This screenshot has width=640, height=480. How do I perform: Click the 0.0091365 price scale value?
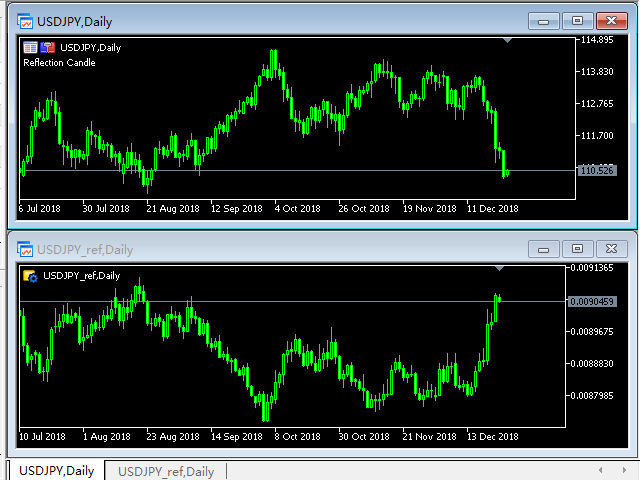[x=592, y=268]
